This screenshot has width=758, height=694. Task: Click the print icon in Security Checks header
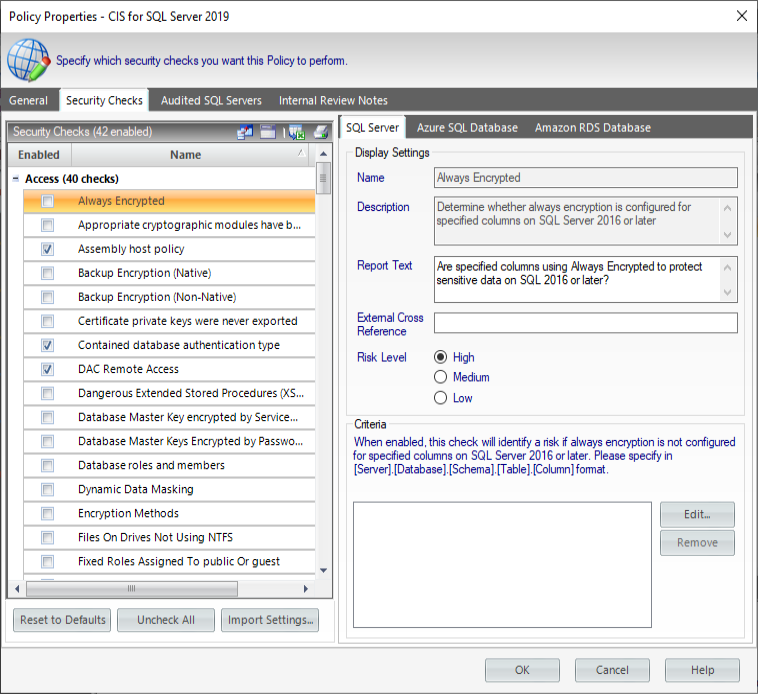click(x=320, y=132)
